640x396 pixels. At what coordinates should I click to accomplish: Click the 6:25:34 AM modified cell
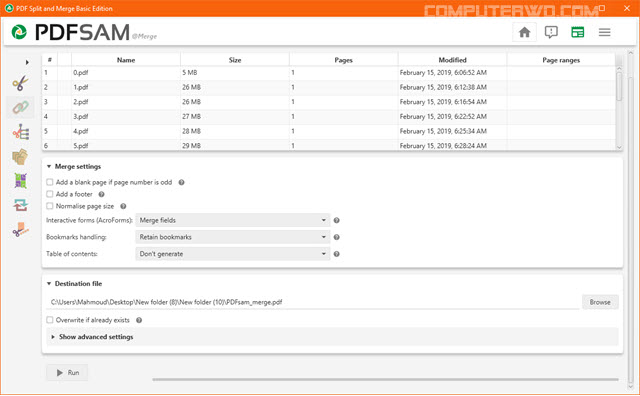[x=452, y=131]
